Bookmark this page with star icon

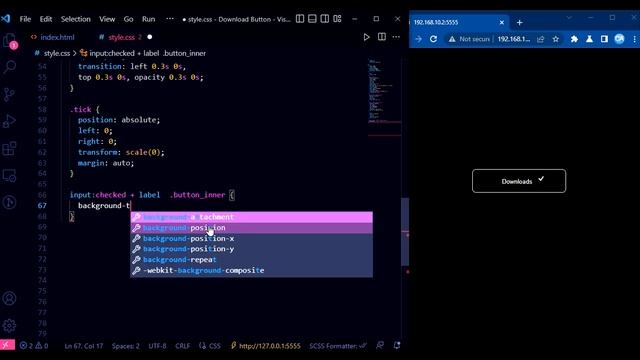pos(556,39)
